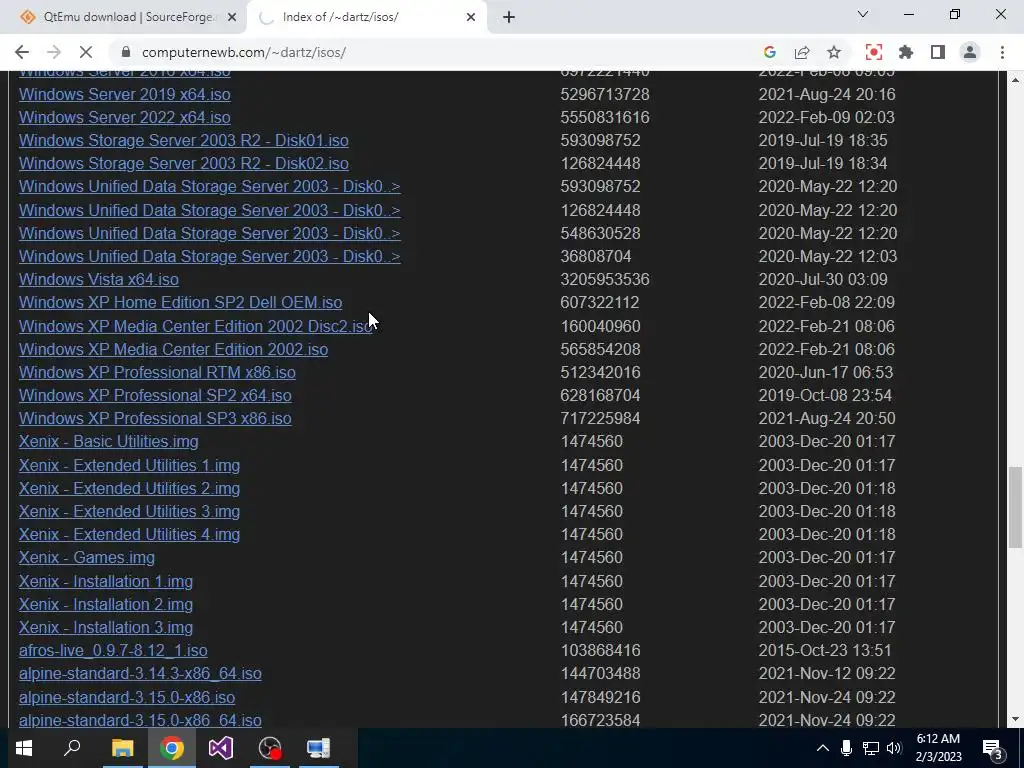The width and height of the screenshot is (1024, 768).
Task: Download alpine-standard-3.15.0-x86.iso
Action: coord(127,697)
